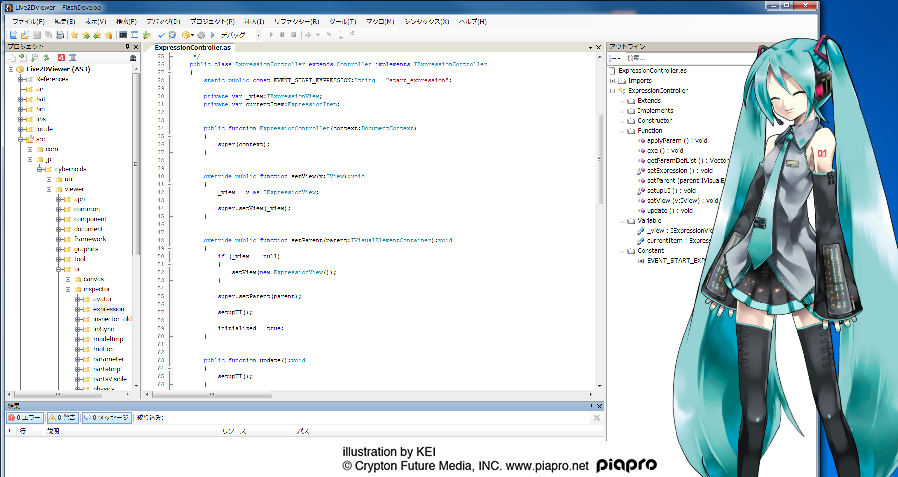898x477 pixels.
Task: Clear the results filter with X icon
Action: click(x=597, y=418)
